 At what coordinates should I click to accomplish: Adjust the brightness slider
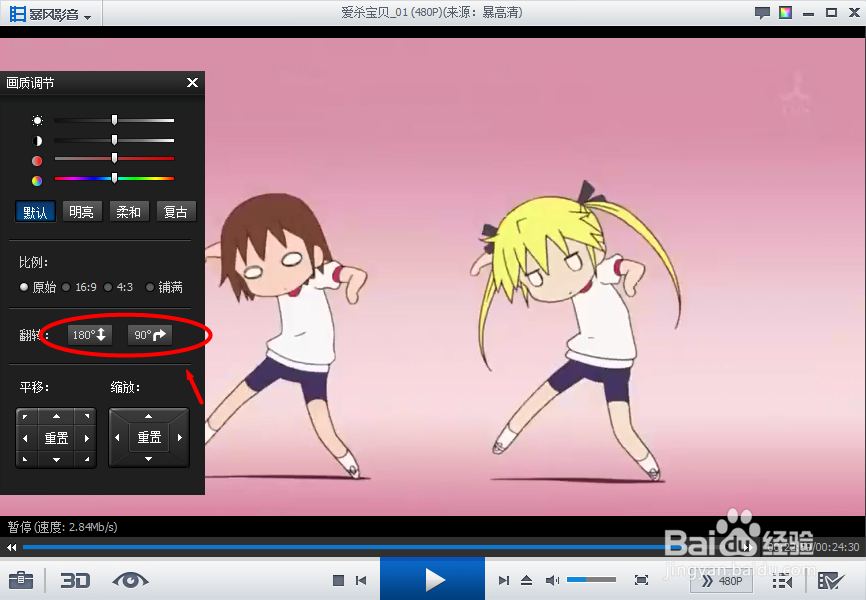(x=114, y=120)
